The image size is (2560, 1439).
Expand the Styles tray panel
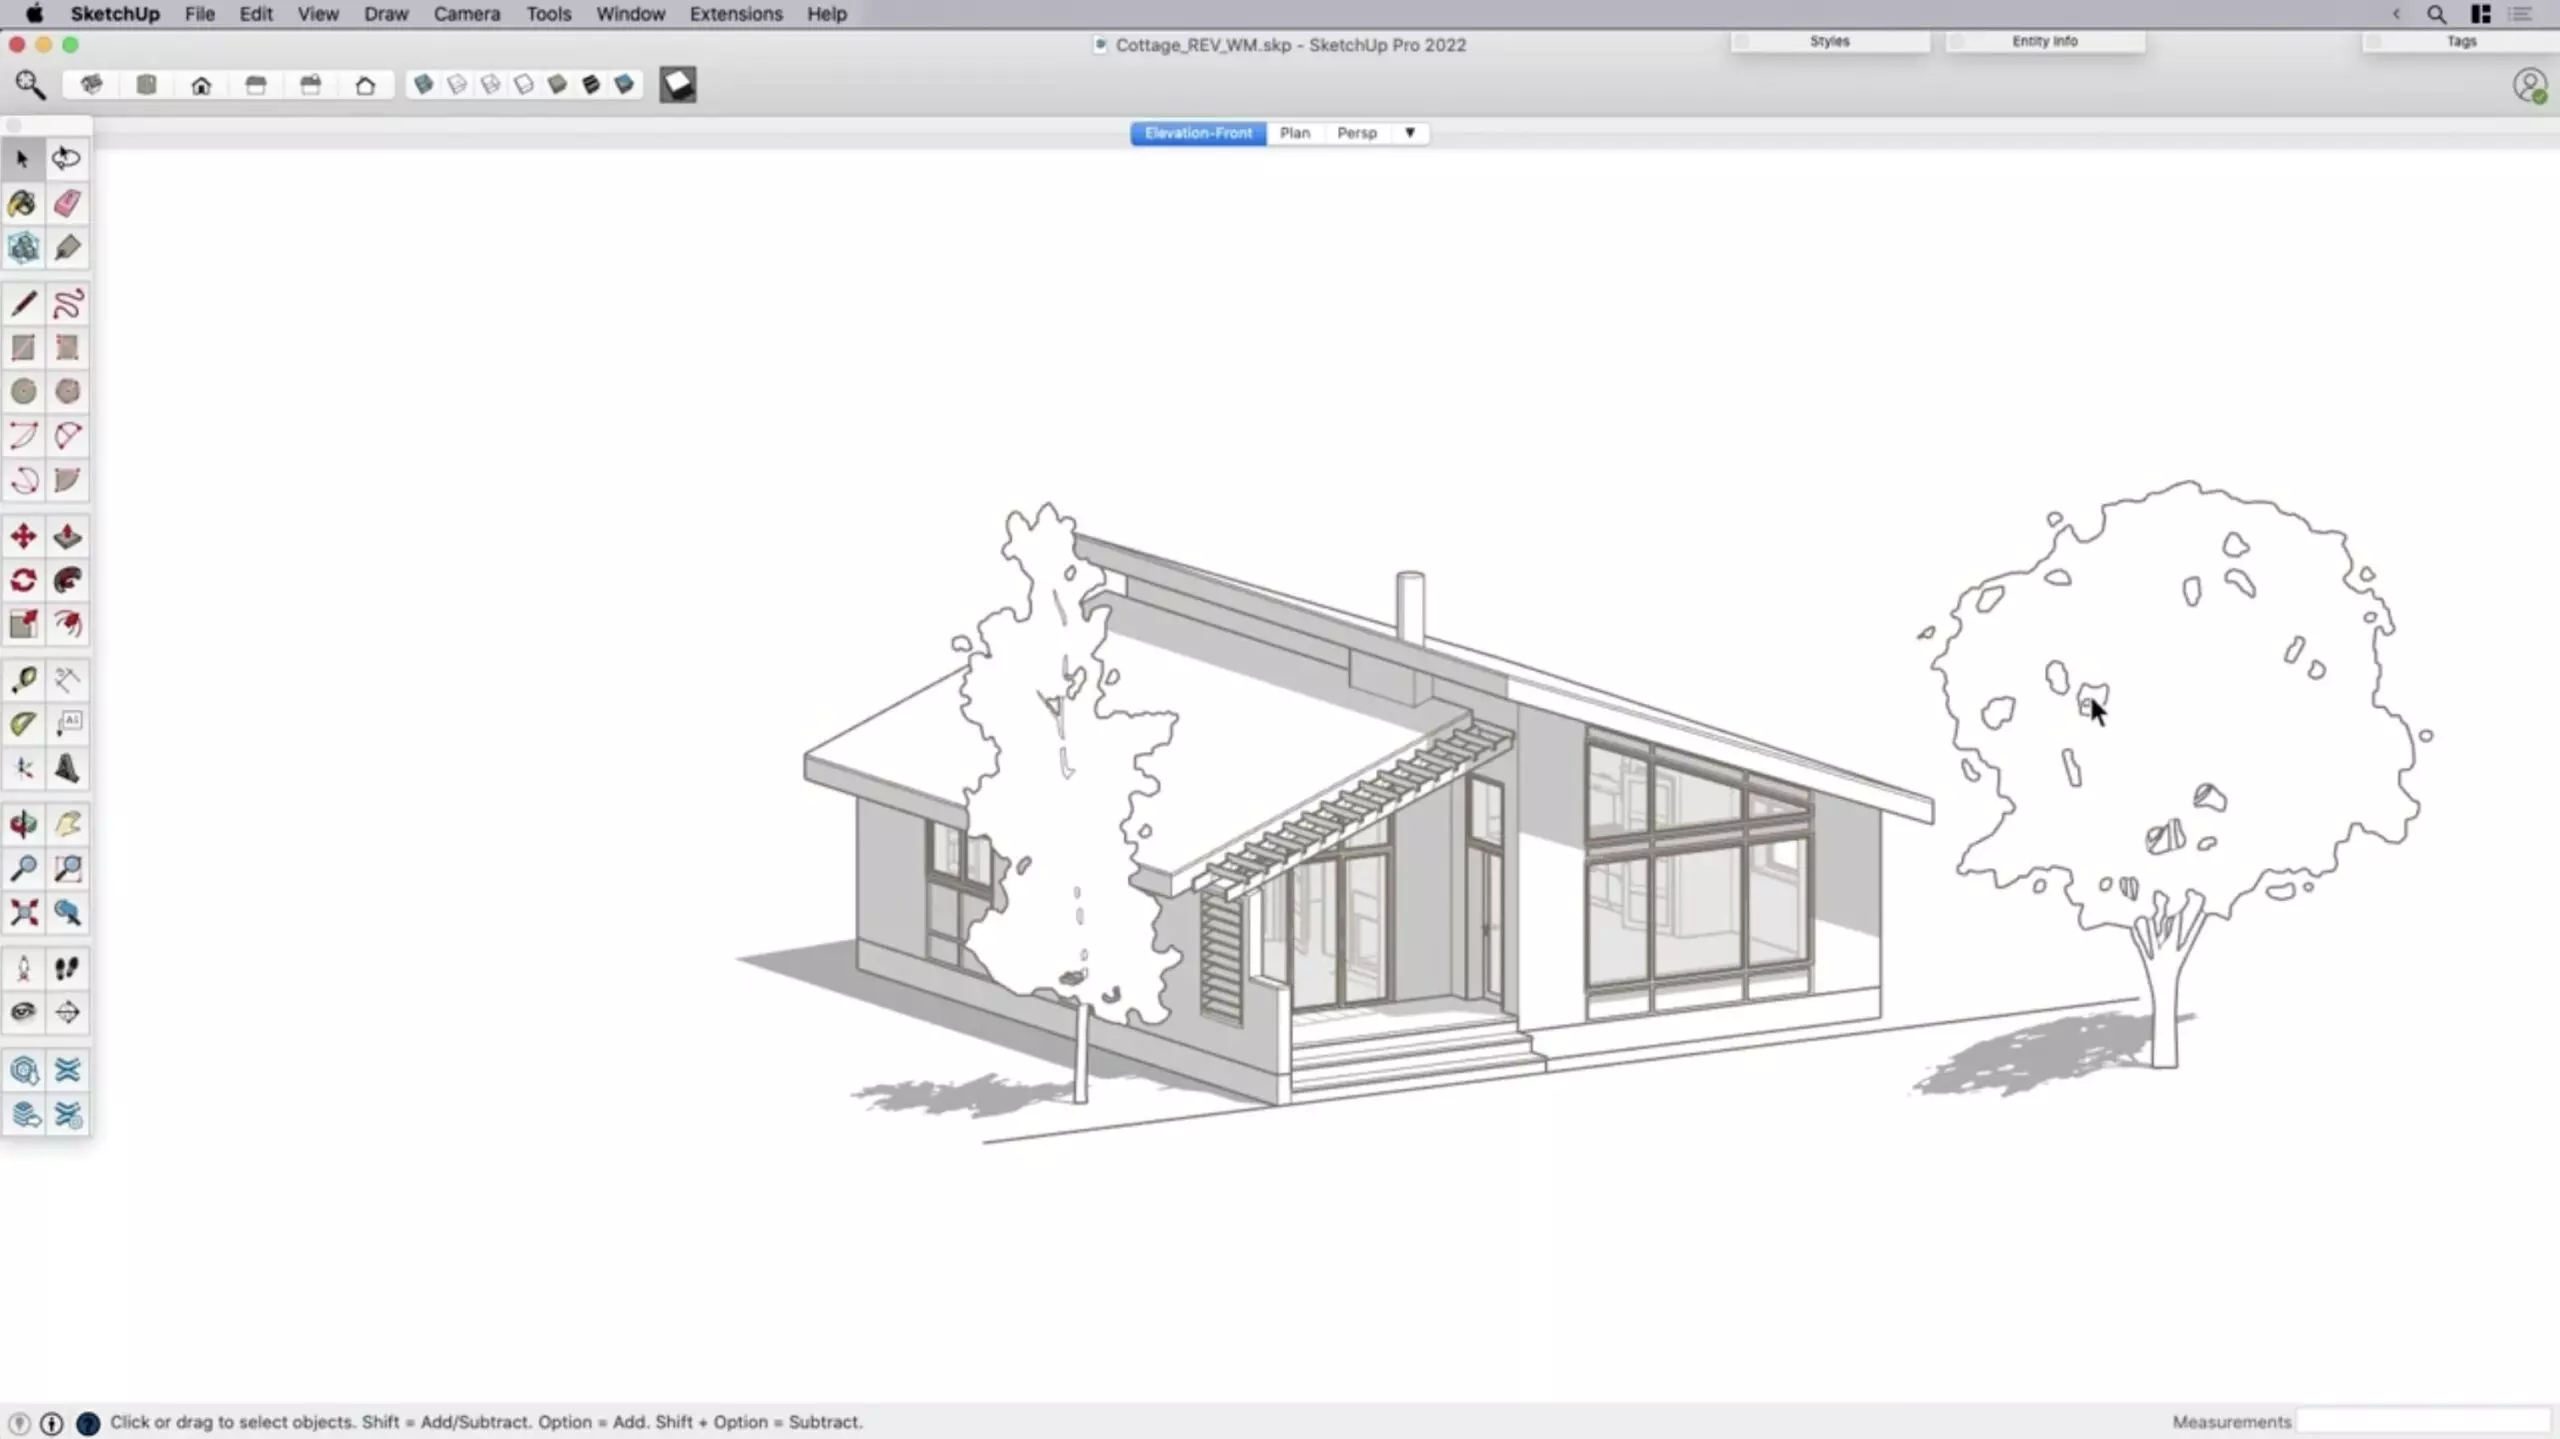tap(1829, 41)
